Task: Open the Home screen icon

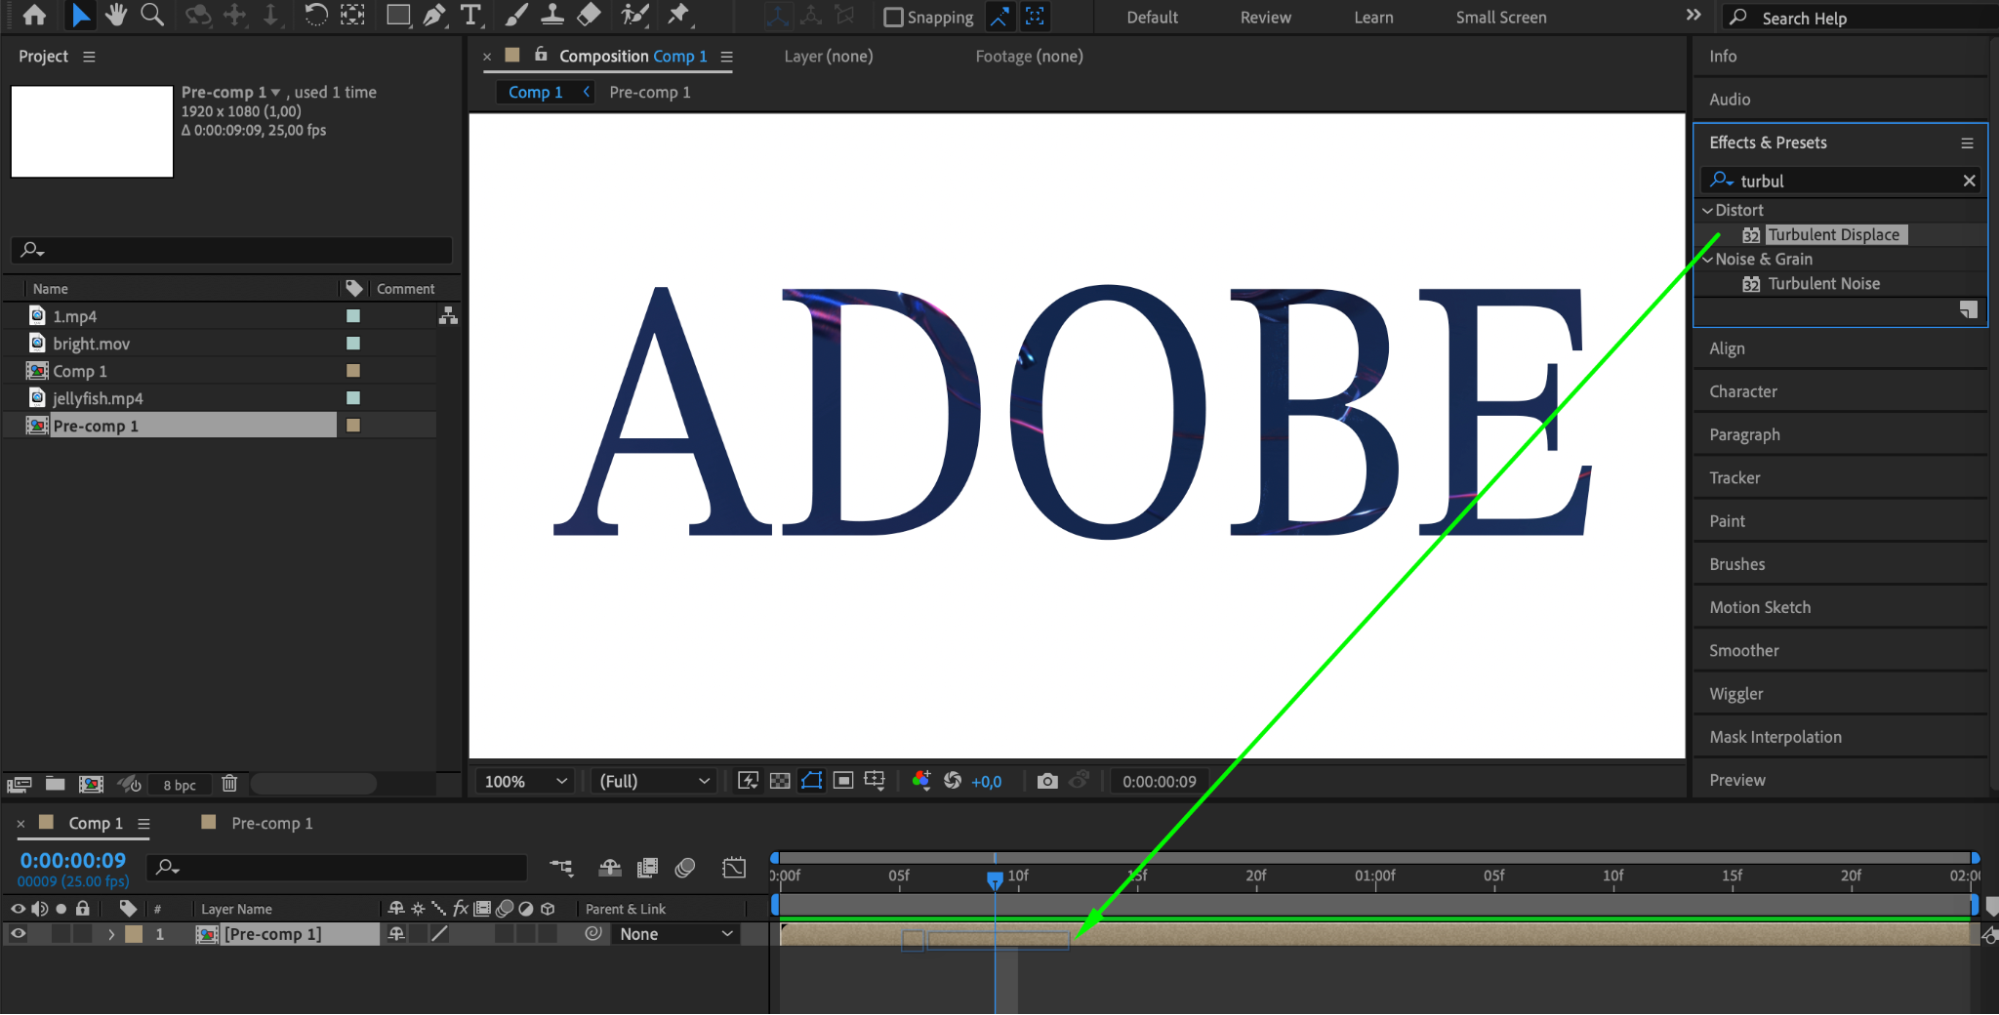Action: pyautogui.click(x=34, y=15)
